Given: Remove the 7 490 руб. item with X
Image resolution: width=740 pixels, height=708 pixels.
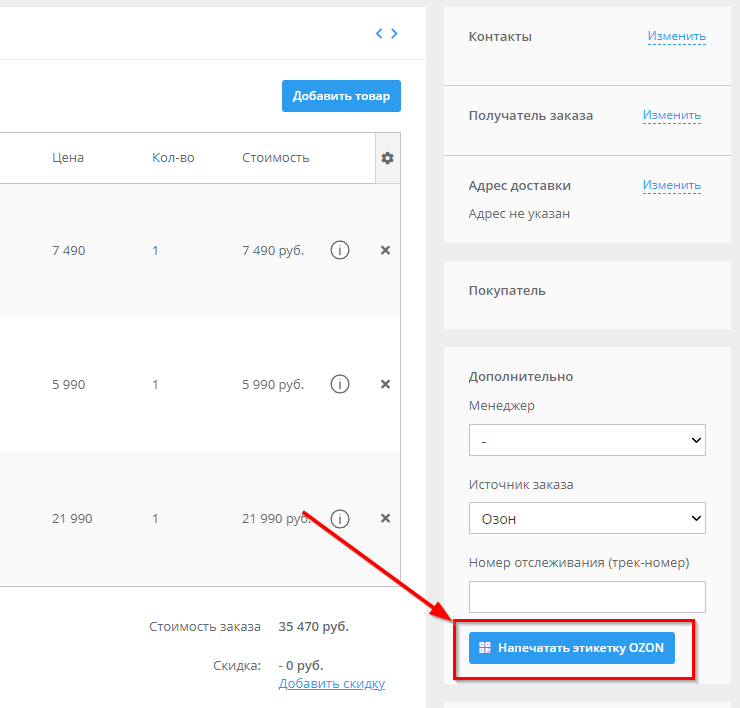Looking at the screenshot, I should point(385,250).
